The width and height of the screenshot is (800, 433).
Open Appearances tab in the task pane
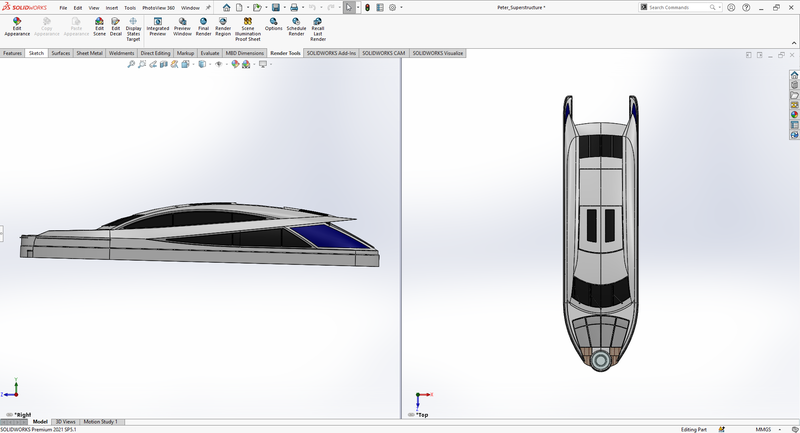click(x=794, y=115)
